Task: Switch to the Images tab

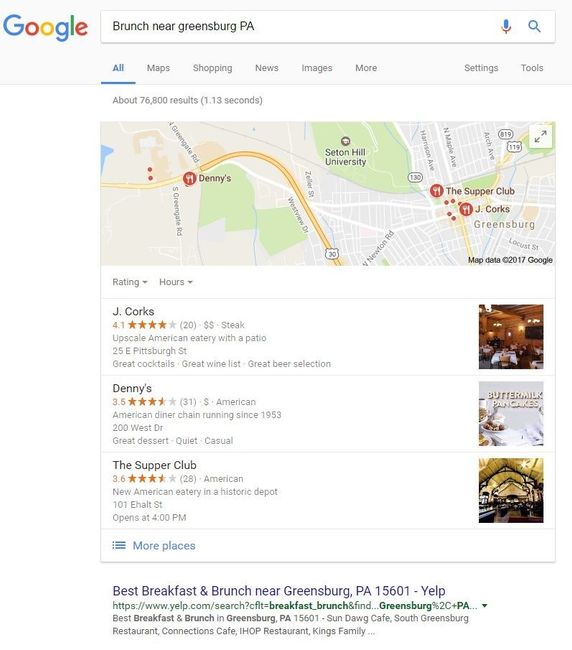Action: [317, 68]
